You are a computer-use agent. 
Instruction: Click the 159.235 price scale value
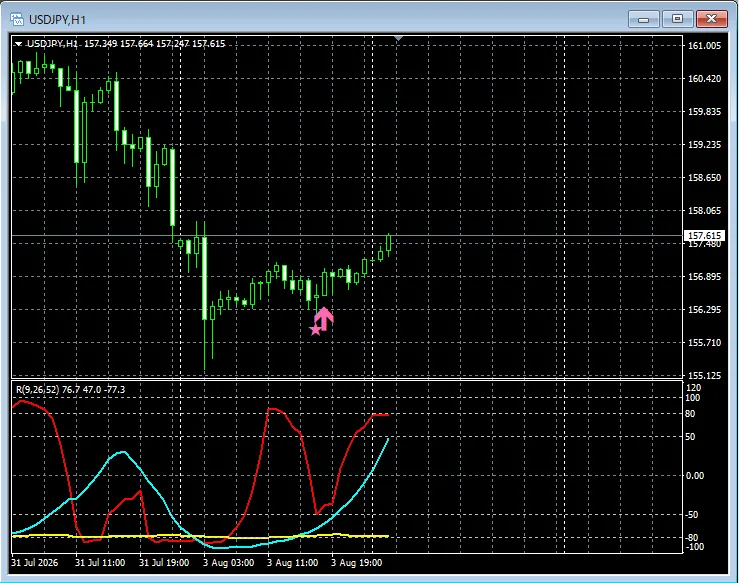(x=705, y=145)
